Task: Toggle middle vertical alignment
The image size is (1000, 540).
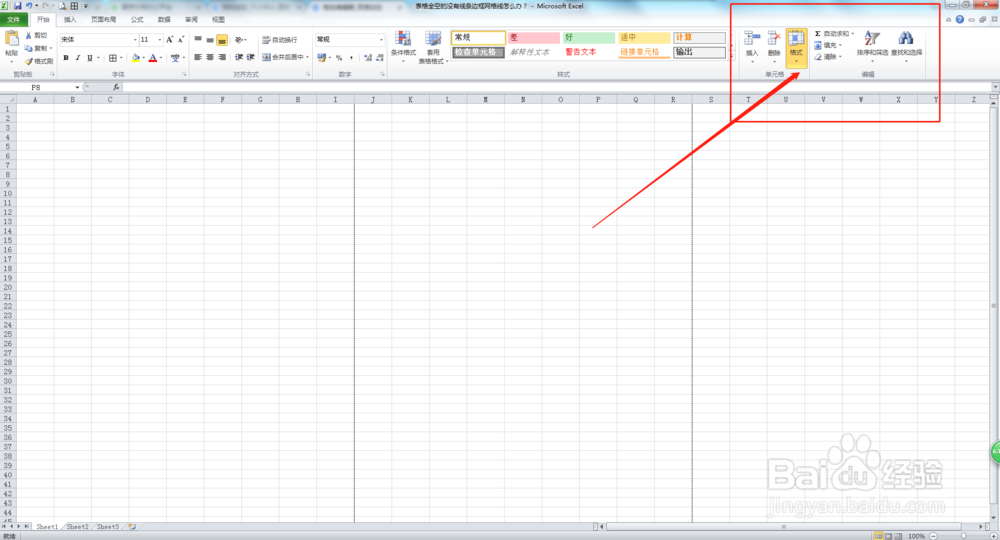Action: (x=210, y=40)
